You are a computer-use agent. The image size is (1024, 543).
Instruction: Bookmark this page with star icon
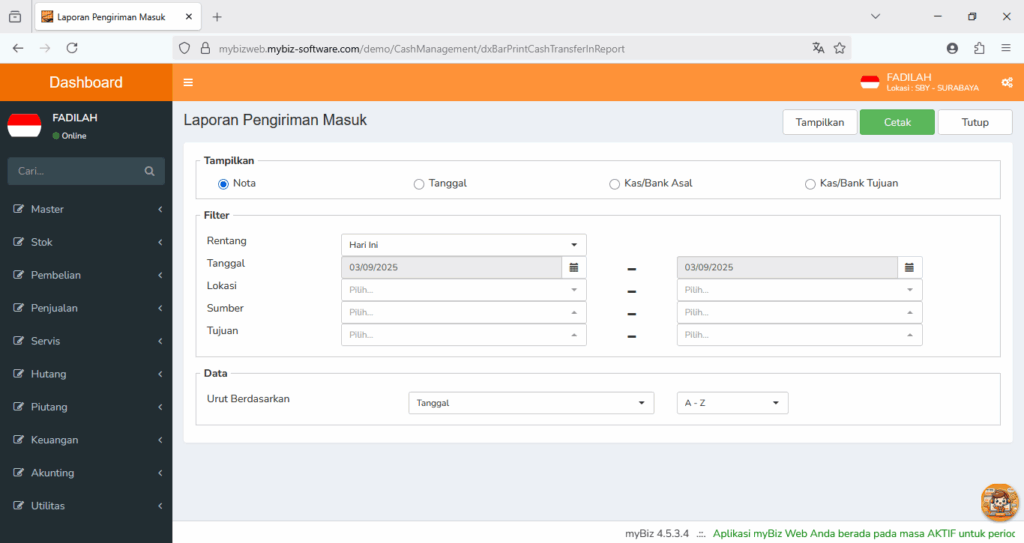coord(840,48)
